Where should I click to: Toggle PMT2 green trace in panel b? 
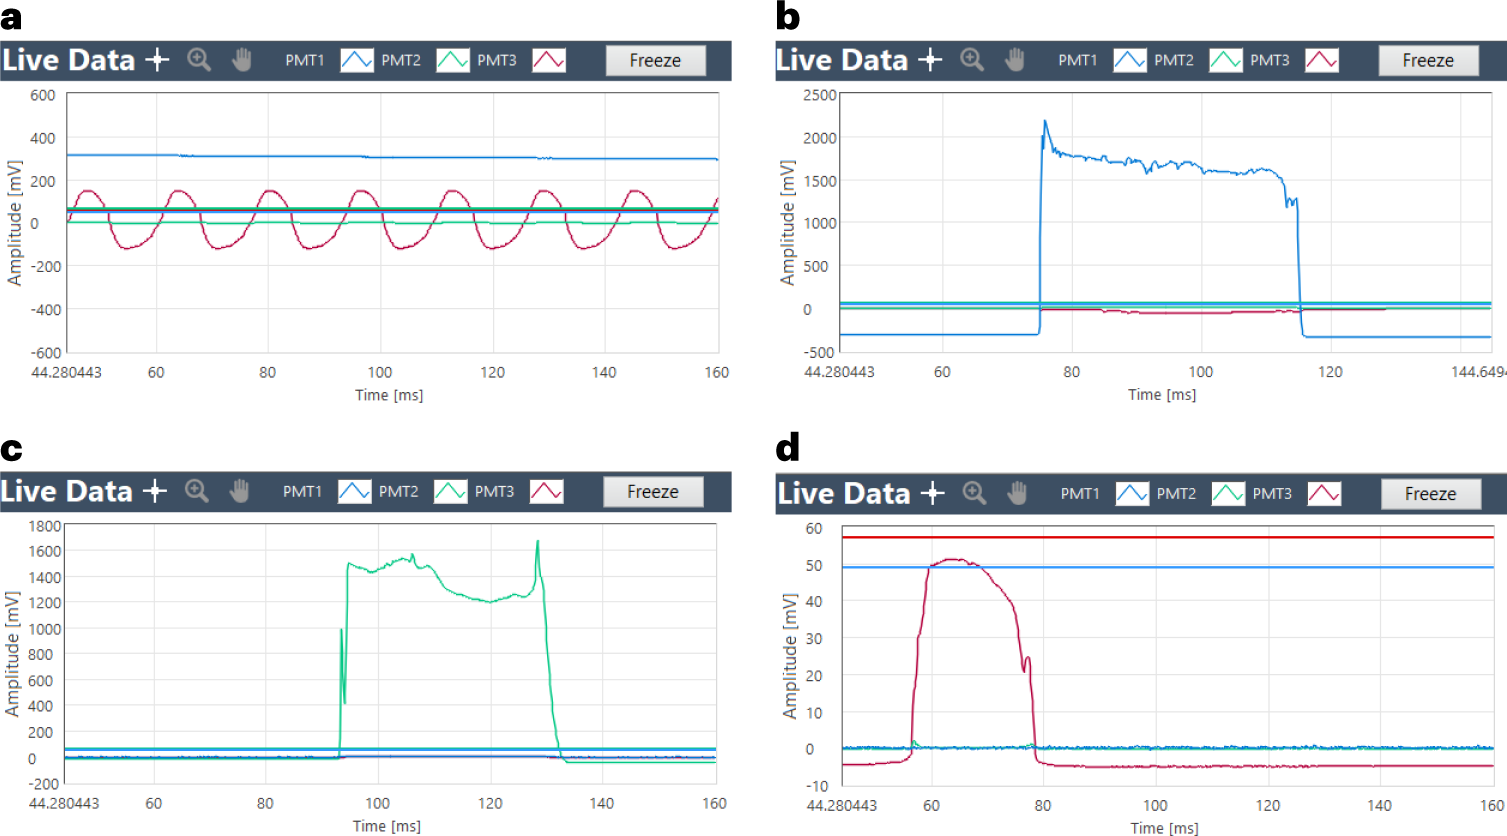(x=1226, y=60)
